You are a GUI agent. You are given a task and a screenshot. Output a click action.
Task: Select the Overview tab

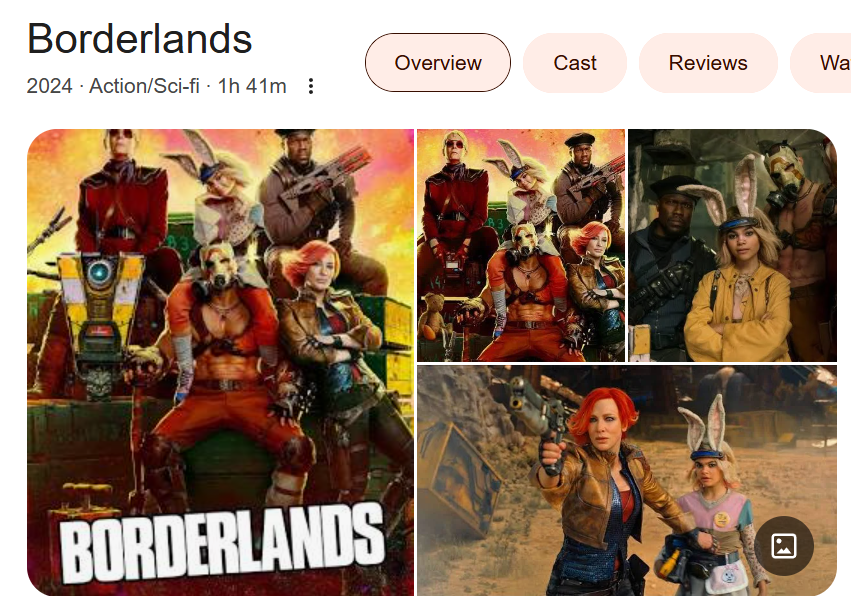(x=437, y=62)
